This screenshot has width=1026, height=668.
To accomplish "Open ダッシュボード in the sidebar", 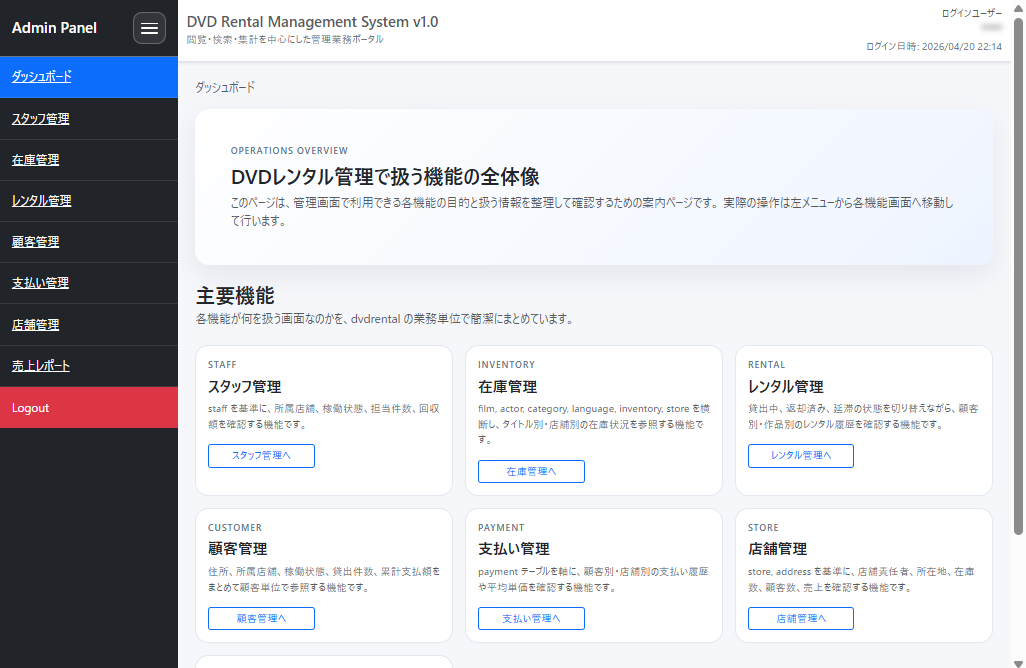I will click(89, 77).
